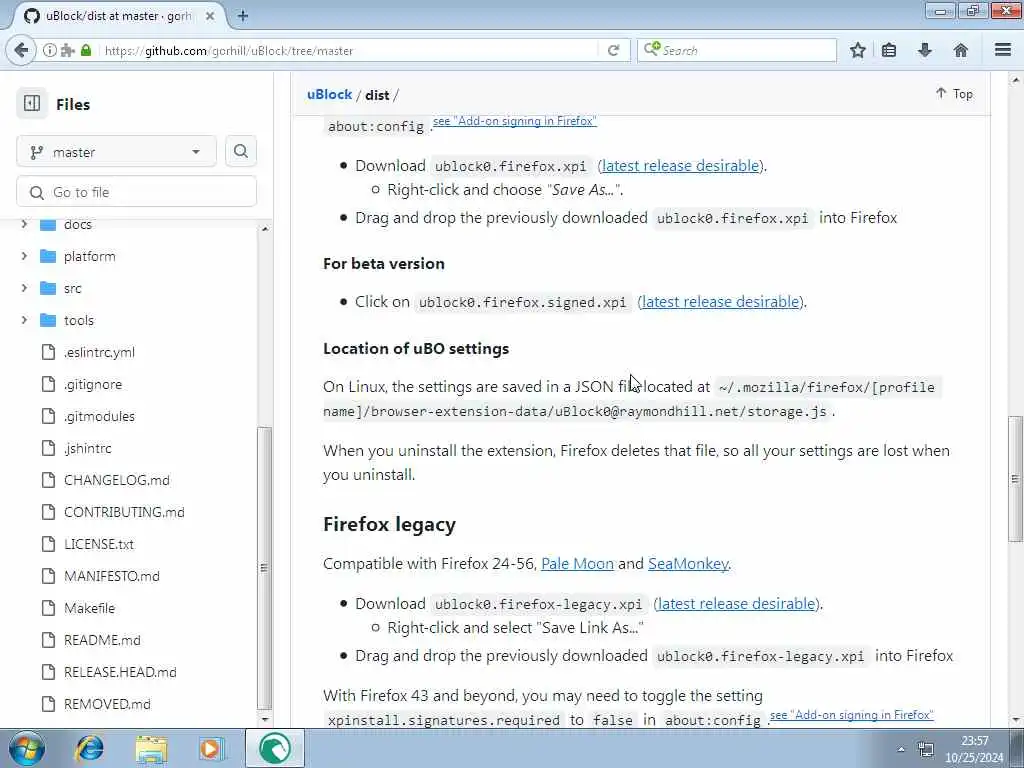Click the green browser taskbar icon
Screen dimensions: 1024x768
click(x=274, y=748)
